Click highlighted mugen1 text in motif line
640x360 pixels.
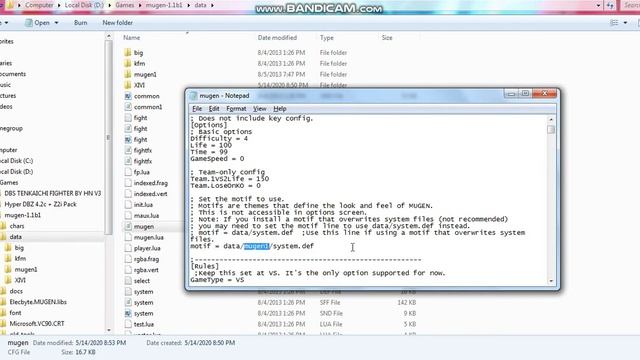coord(256,246)
